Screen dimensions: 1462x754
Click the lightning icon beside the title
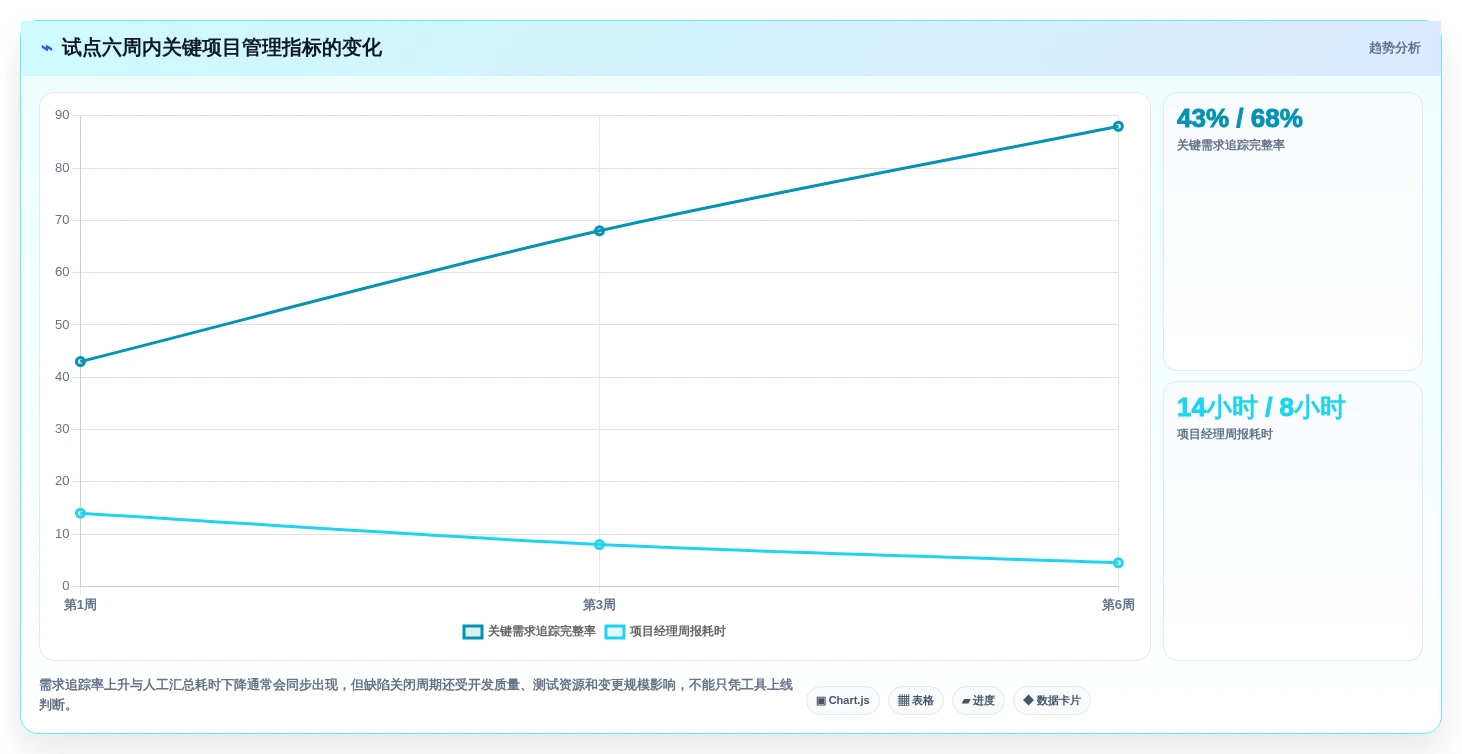click(x=47, y=48)
